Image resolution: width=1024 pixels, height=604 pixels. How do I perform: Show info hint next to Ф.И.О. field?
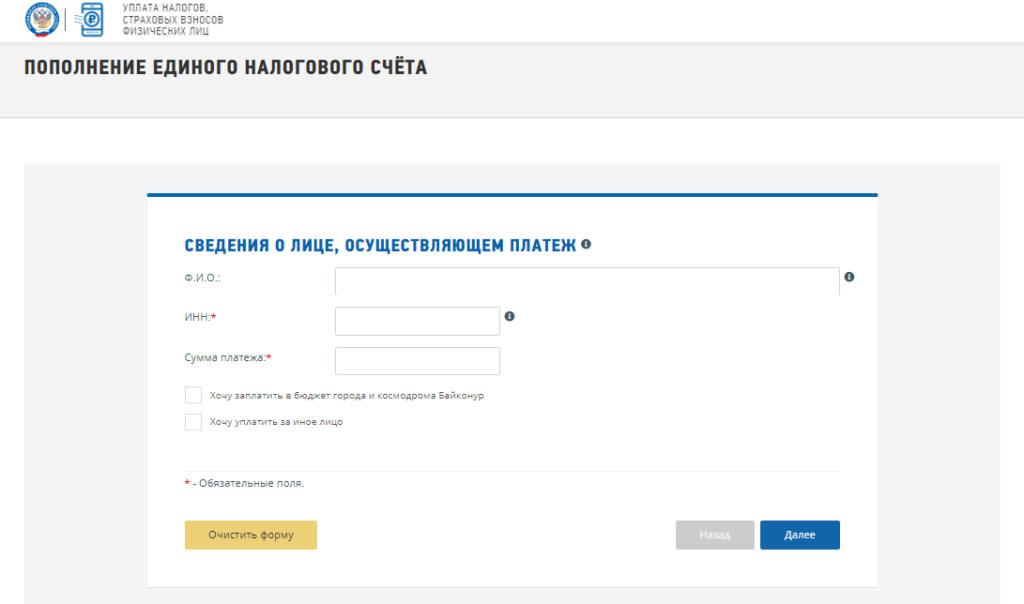tap(849, 277)
